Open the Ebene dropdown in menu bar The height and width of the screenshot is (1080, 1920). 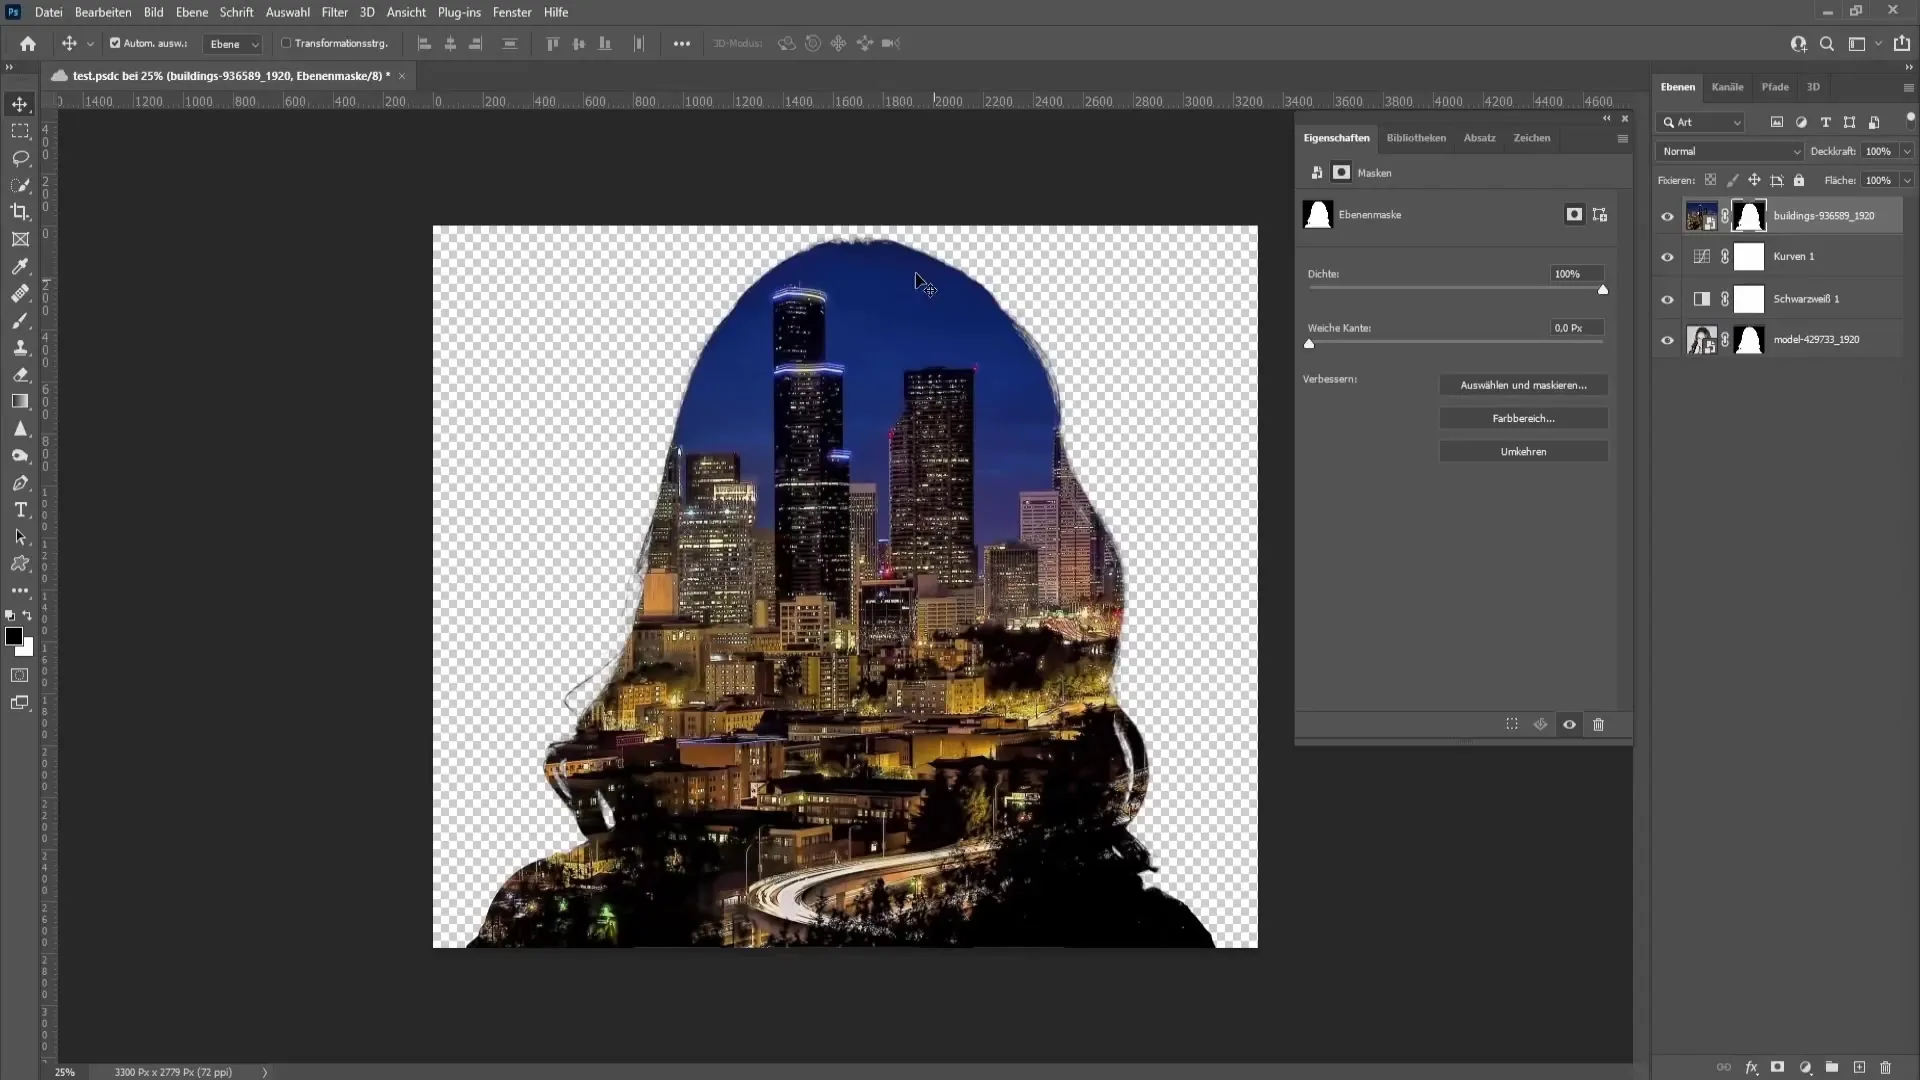(x=191, y=12)
